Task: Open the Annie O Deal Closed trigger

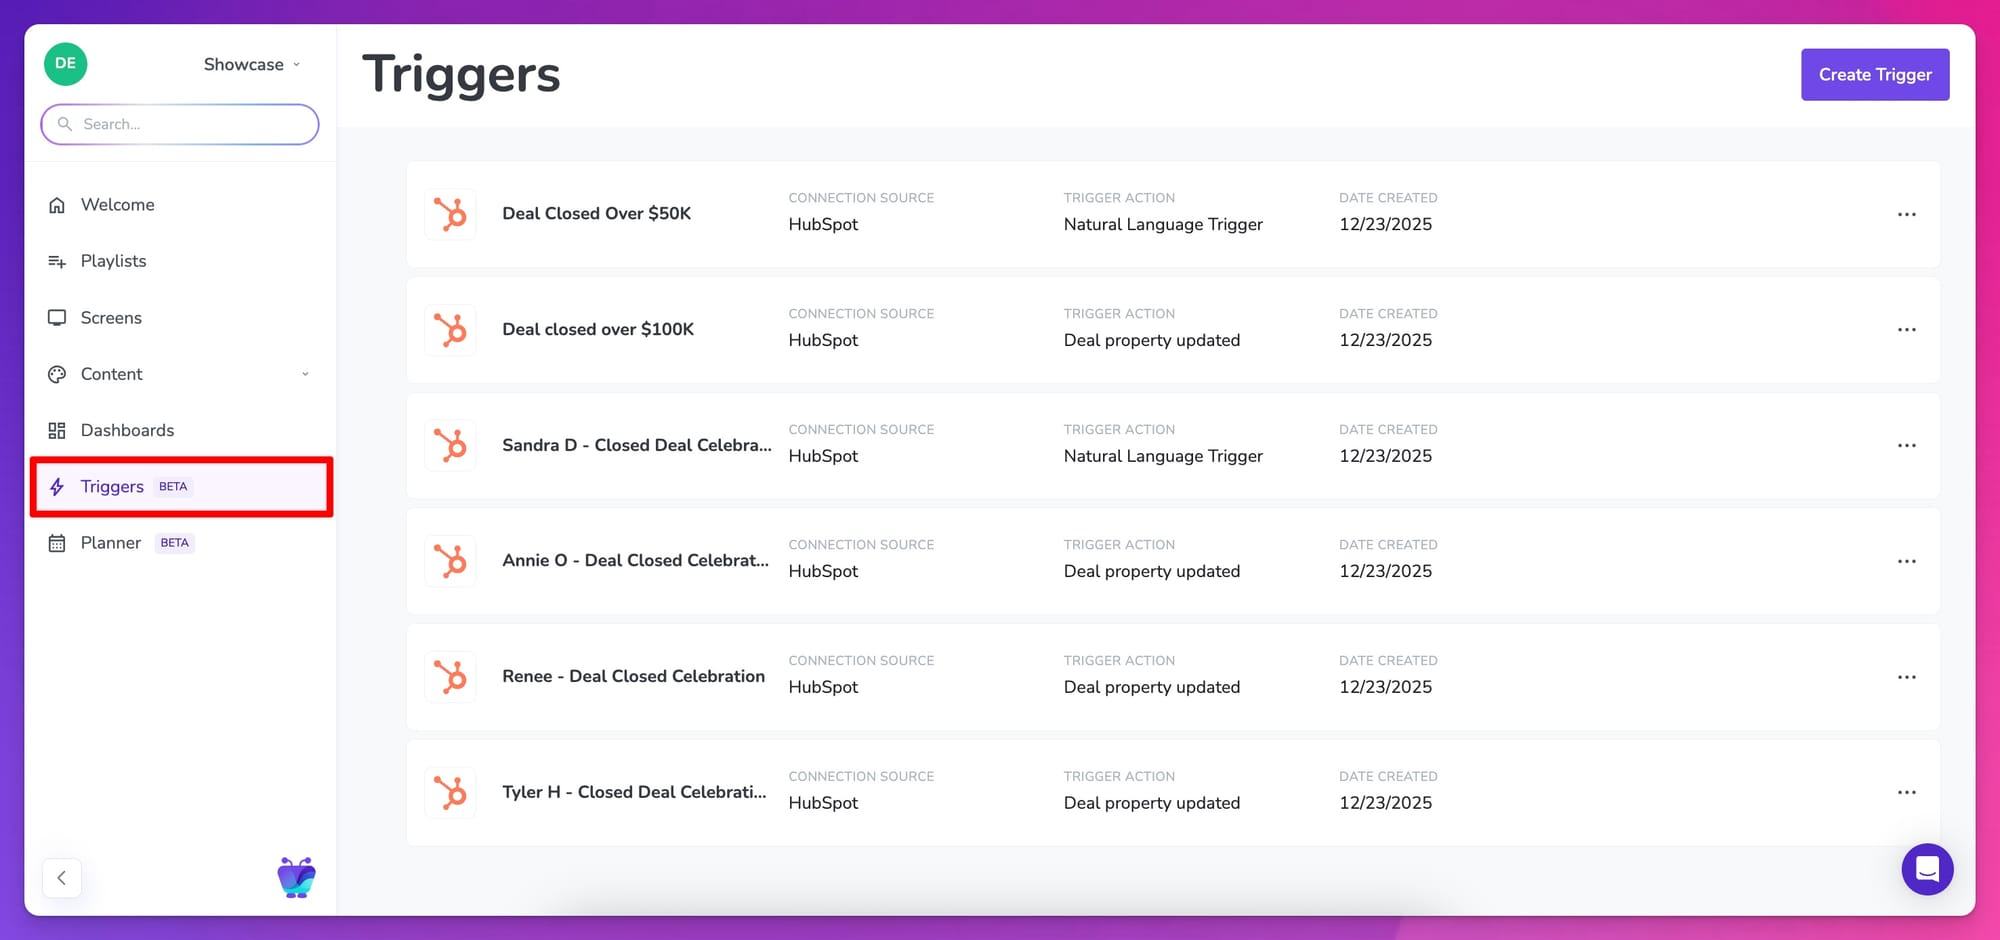Action: point(635,561)
